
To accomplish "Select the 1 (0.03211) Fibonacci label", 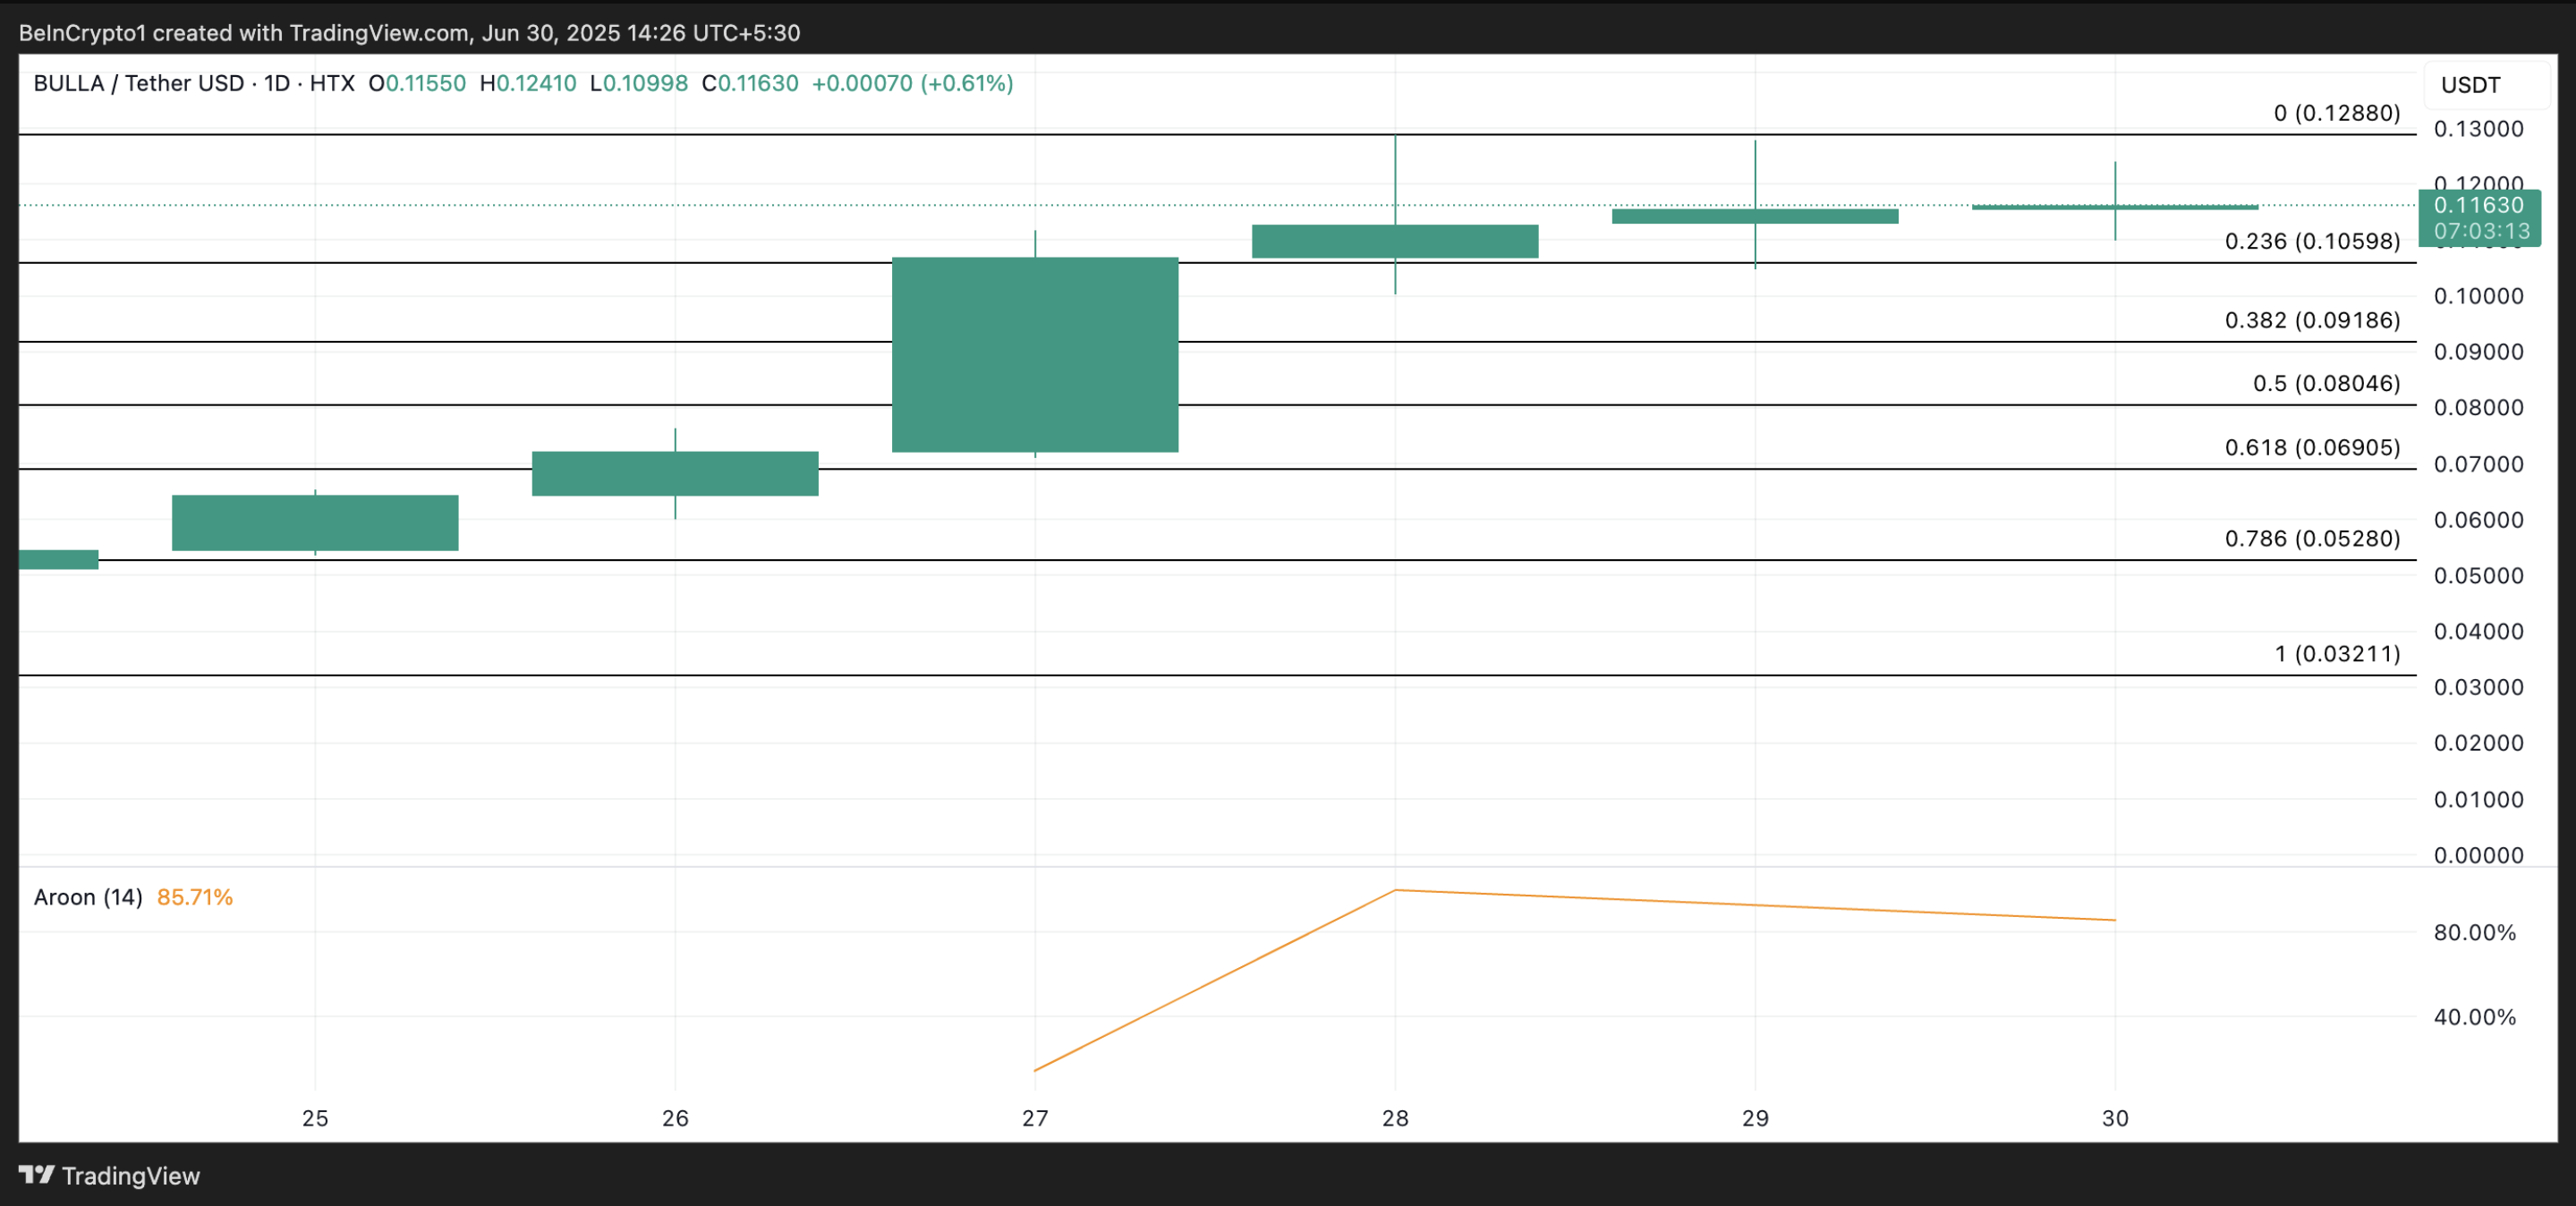I will [2337, 653].
